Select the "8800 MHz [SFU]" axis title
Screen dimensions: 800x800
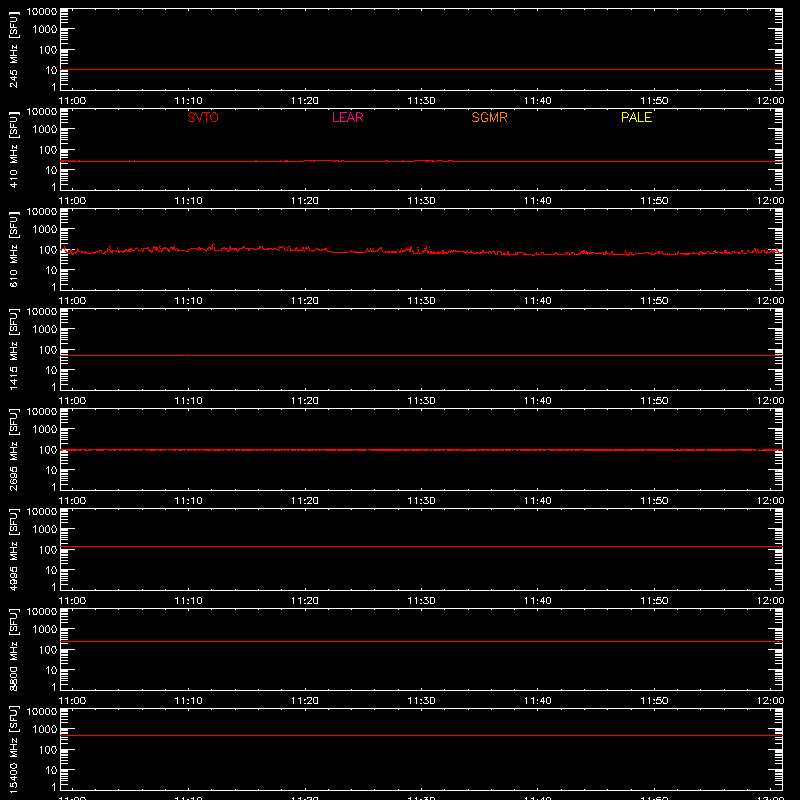click(x=13, y=649)
